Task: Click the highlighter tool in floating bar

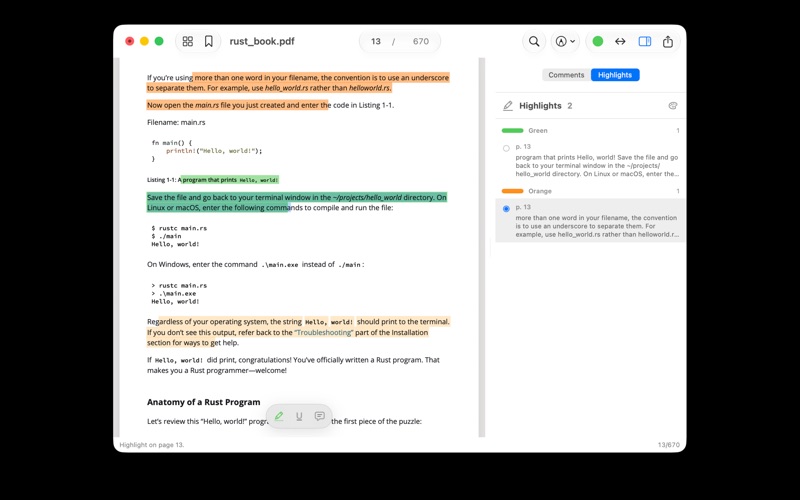Action: pyautogui.click(x=279, y=416)
